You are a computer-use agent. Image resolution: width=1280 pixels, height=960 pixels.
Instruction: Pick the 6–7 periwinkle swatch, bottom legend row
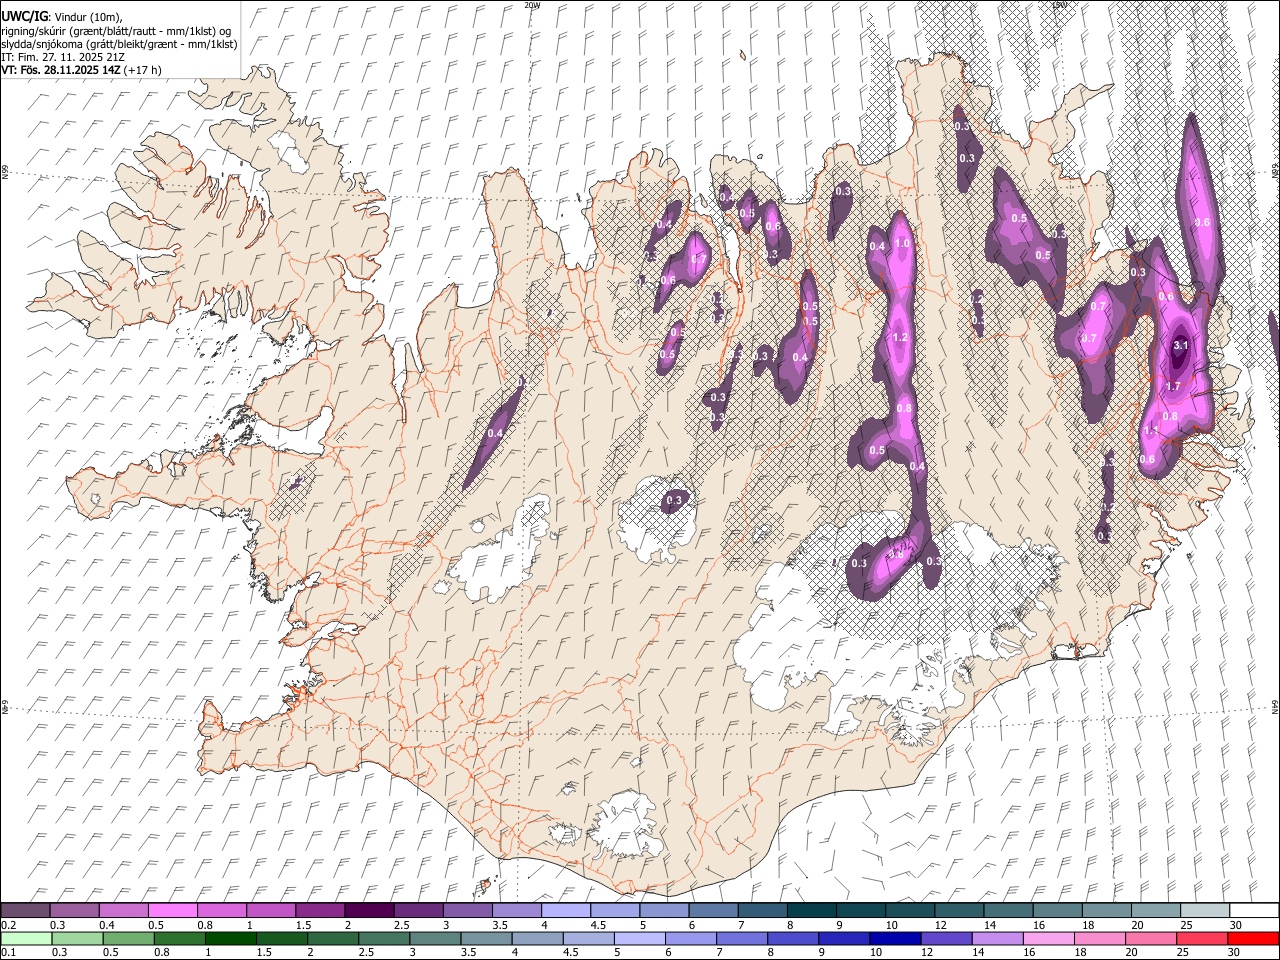pyautogui.click(x=690, y=938)
